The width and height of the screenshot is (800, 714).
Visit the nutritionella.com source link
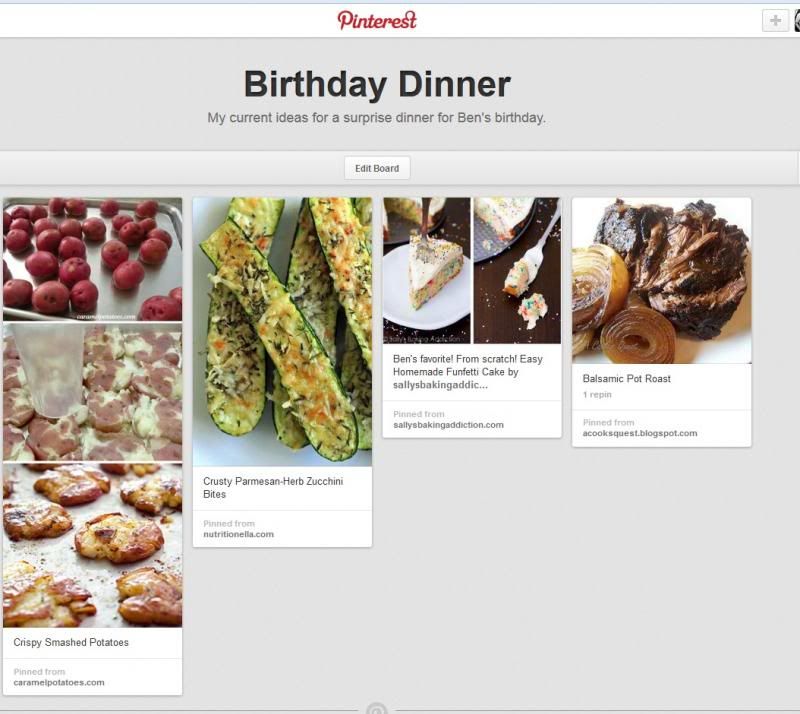[238, 534]
